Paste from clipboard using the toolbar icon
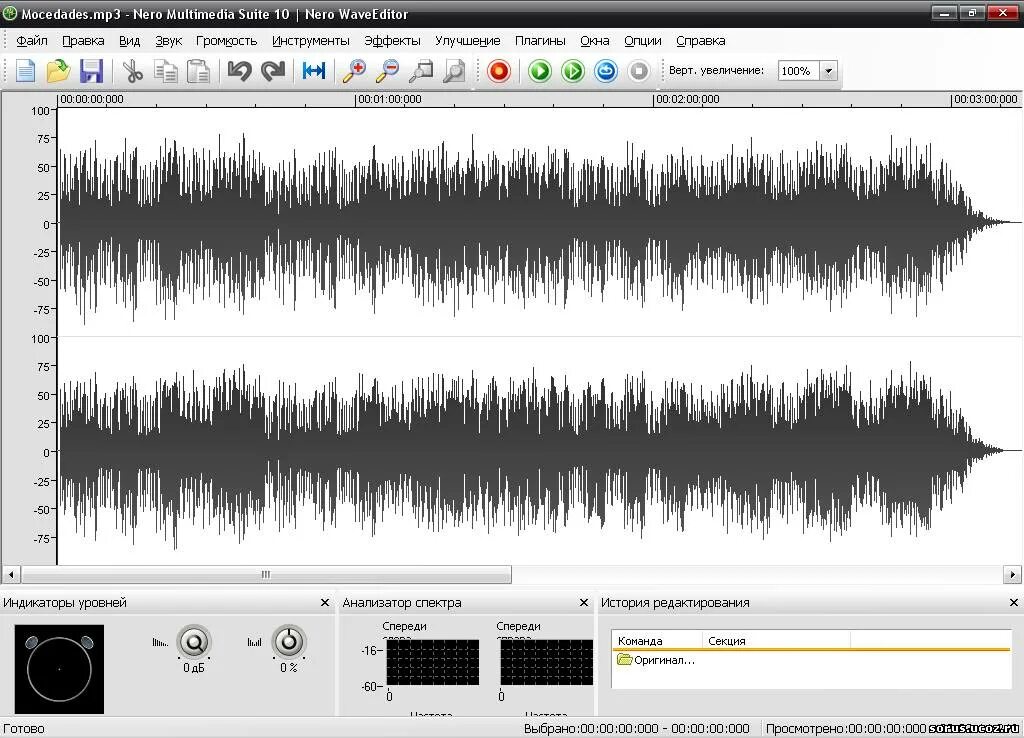 [198, 71]
